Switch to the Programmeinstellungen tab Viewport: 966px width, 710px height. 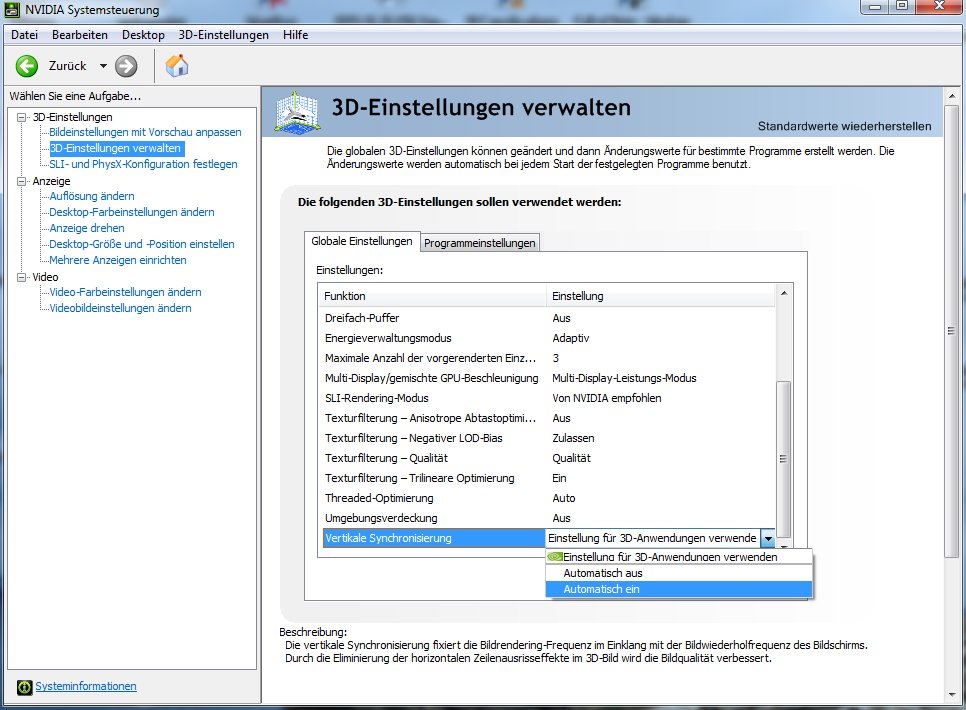click(x=479, y=243)
